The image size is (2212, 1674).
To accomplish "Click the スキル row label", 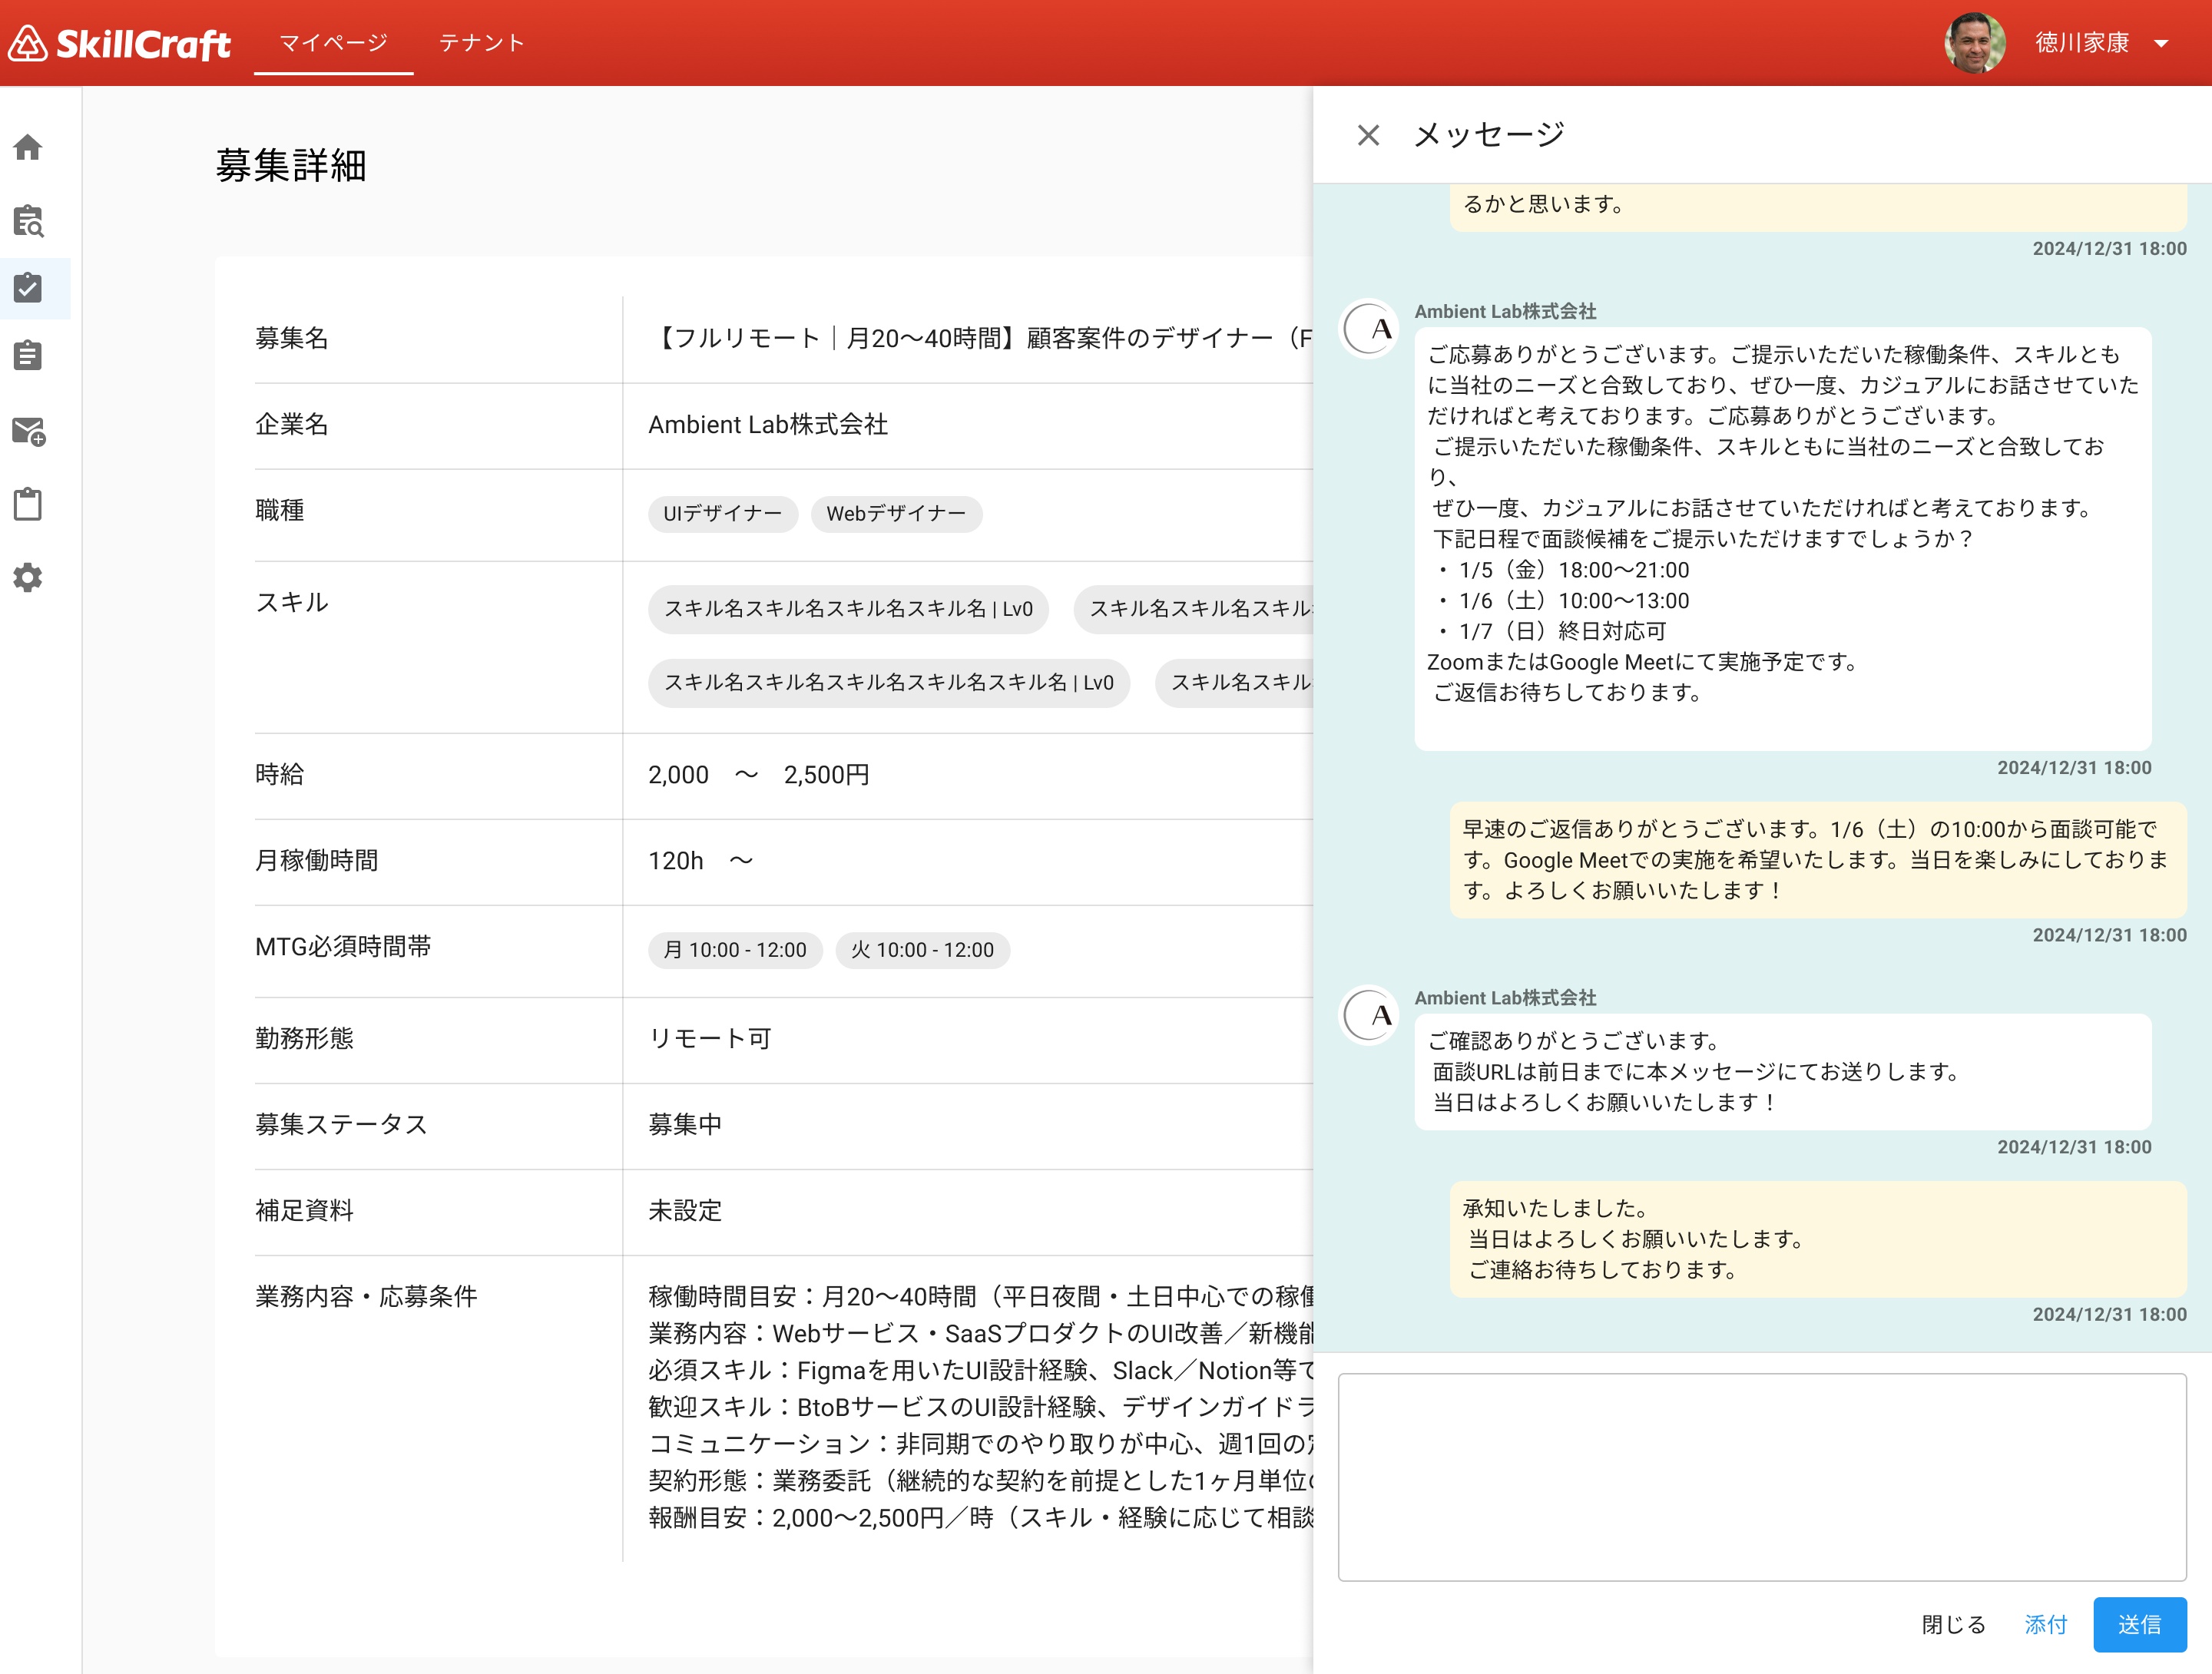I will [x=292, y=603].
